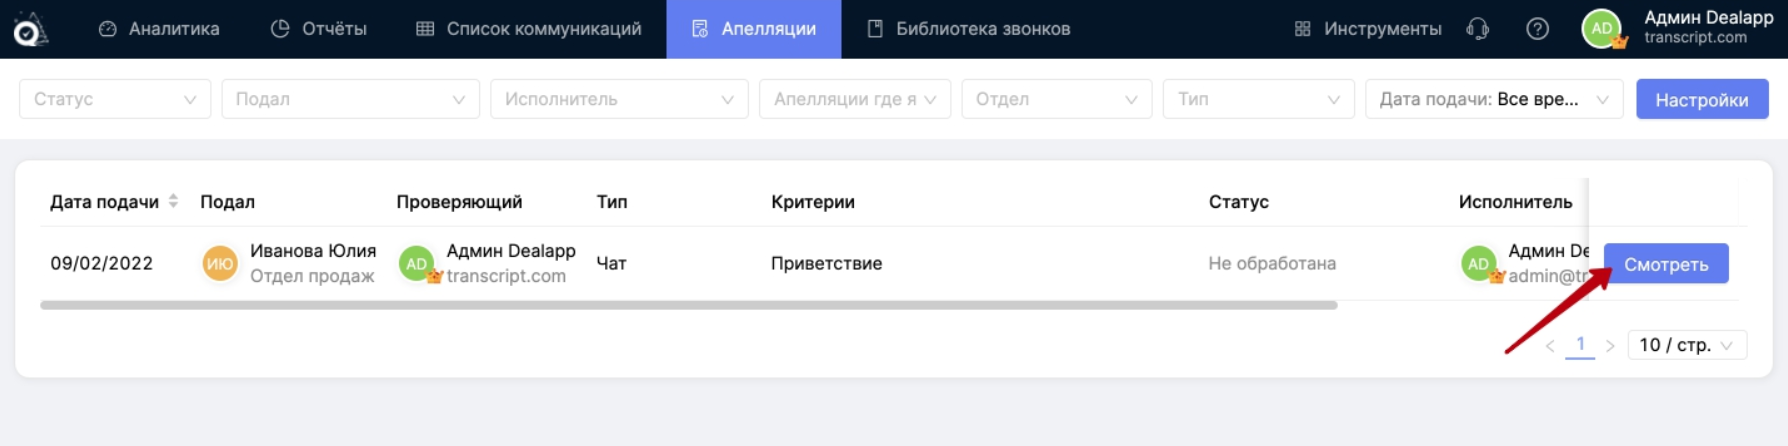
Task: Open the Подал filter dropdown
Action: click(x=350, y=99)
